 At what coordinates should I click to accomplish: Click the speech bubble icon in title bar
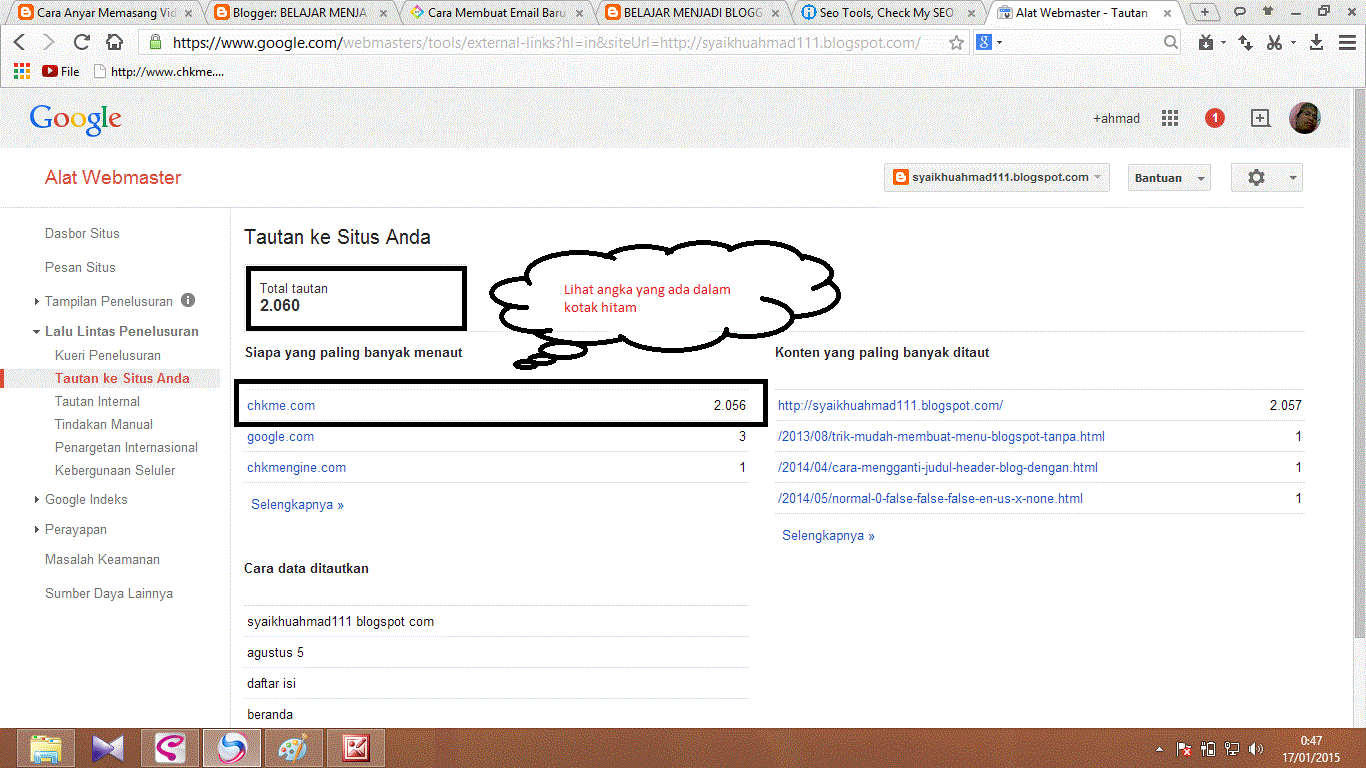pyautogui.click(x=1239, y=11)
